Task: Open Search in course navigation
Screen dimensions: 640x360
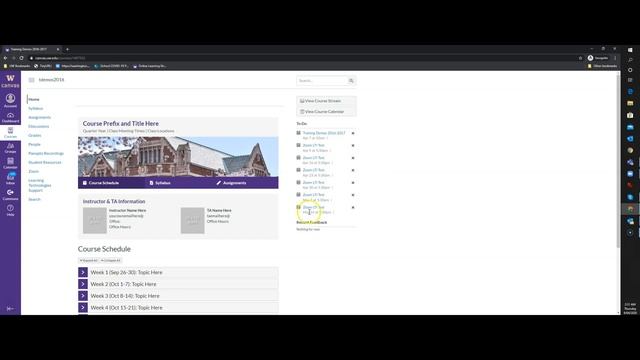Action: tap(34, 199)
